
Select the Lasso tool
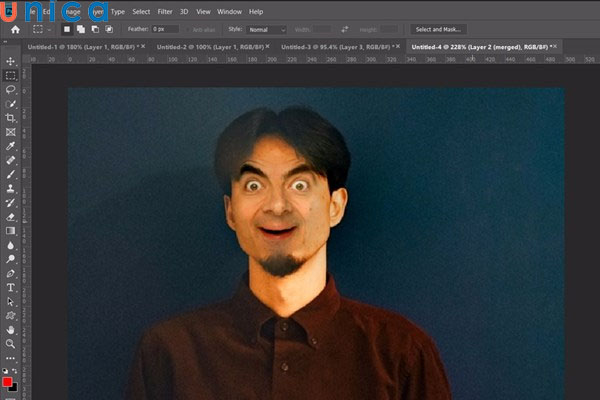tap(10, 90)
